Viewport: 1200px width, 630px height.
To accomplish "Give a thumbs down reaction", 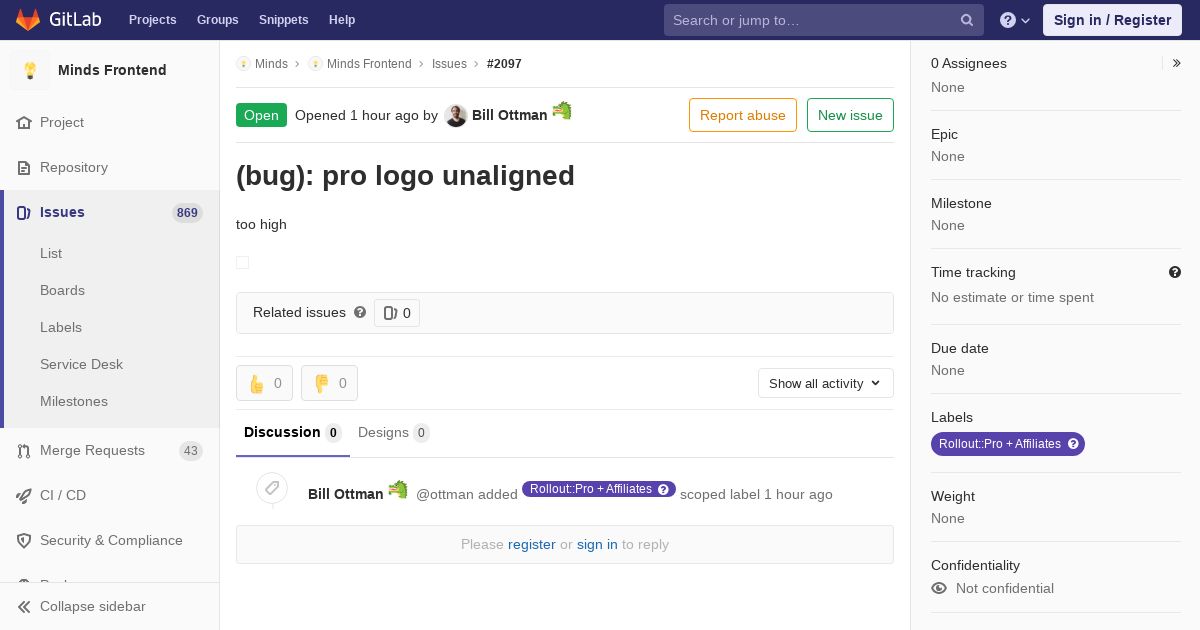I will (329, 383).
